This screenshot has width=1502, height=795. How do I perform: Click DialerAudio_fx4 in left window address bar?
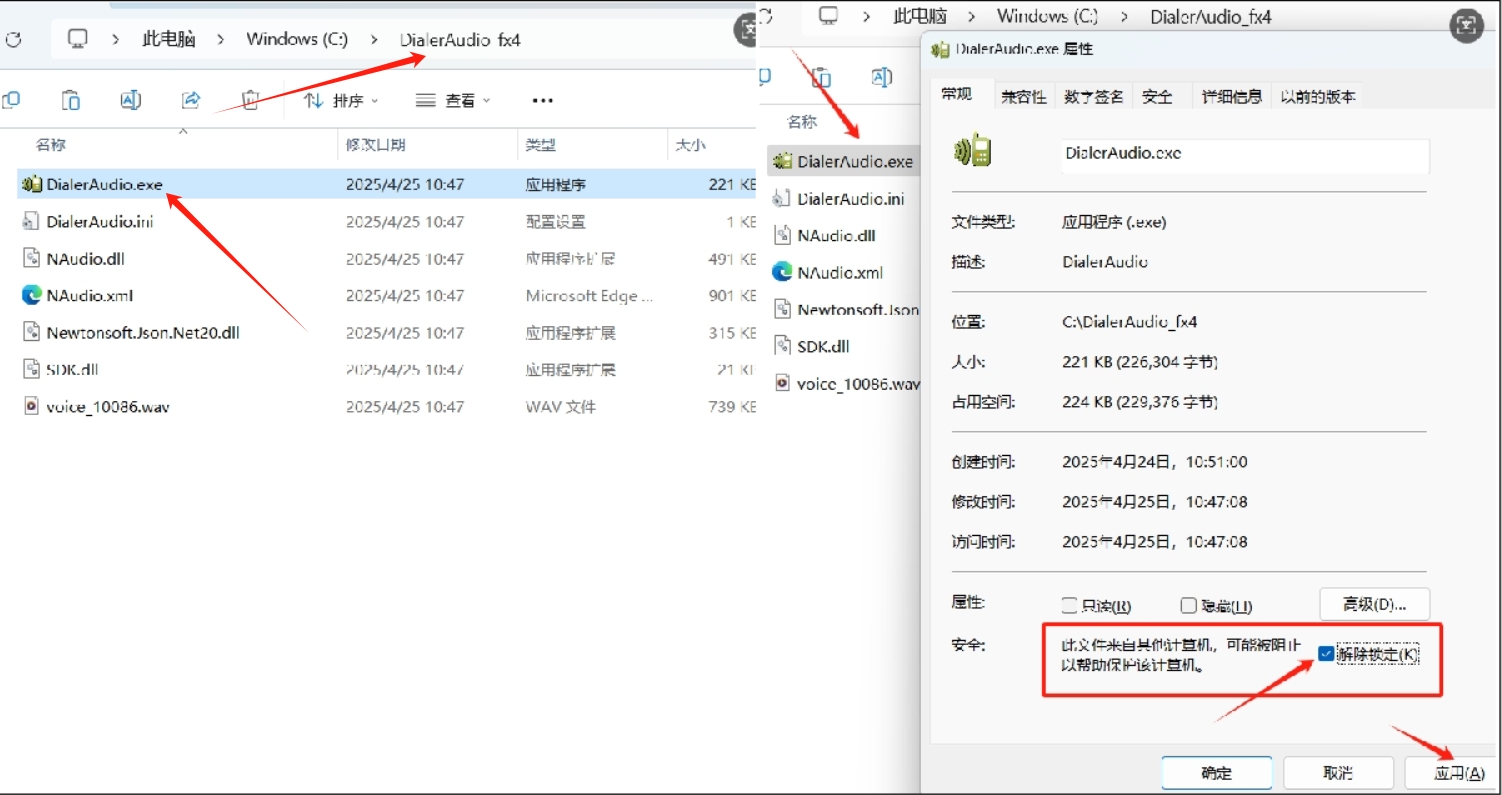(x=460, y=40)
